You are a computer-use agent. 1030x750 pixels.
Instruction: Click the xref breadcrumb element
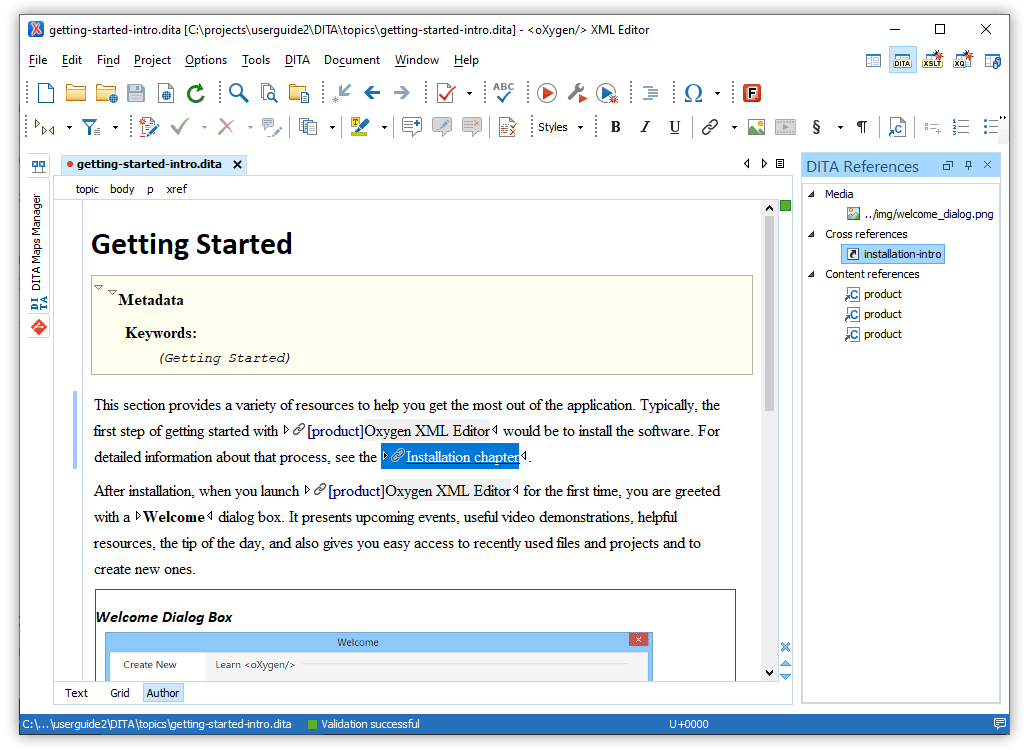click(x=176, y=189)
